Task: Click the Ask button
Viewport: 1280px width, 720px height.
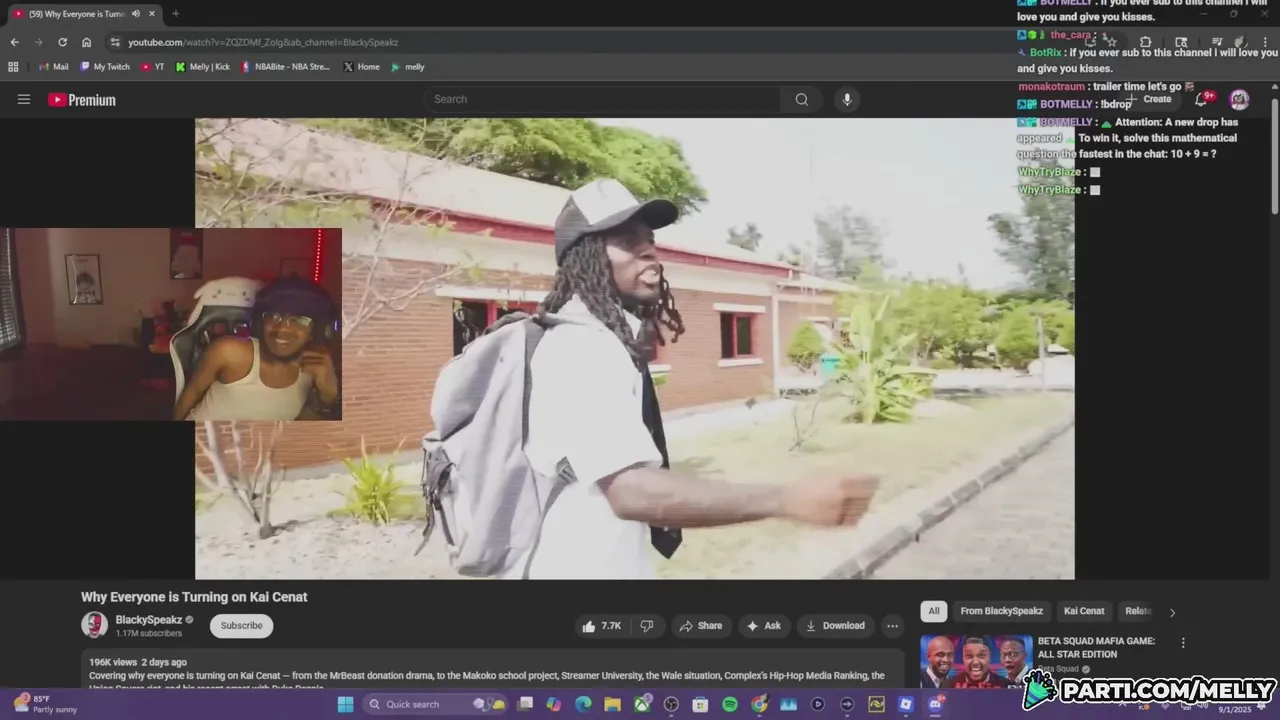Action: 764,626
